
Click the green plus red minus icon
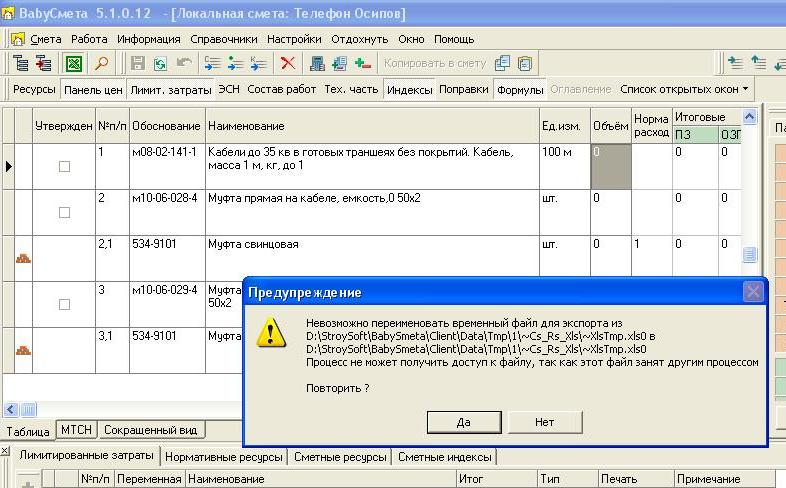[362, 64]
